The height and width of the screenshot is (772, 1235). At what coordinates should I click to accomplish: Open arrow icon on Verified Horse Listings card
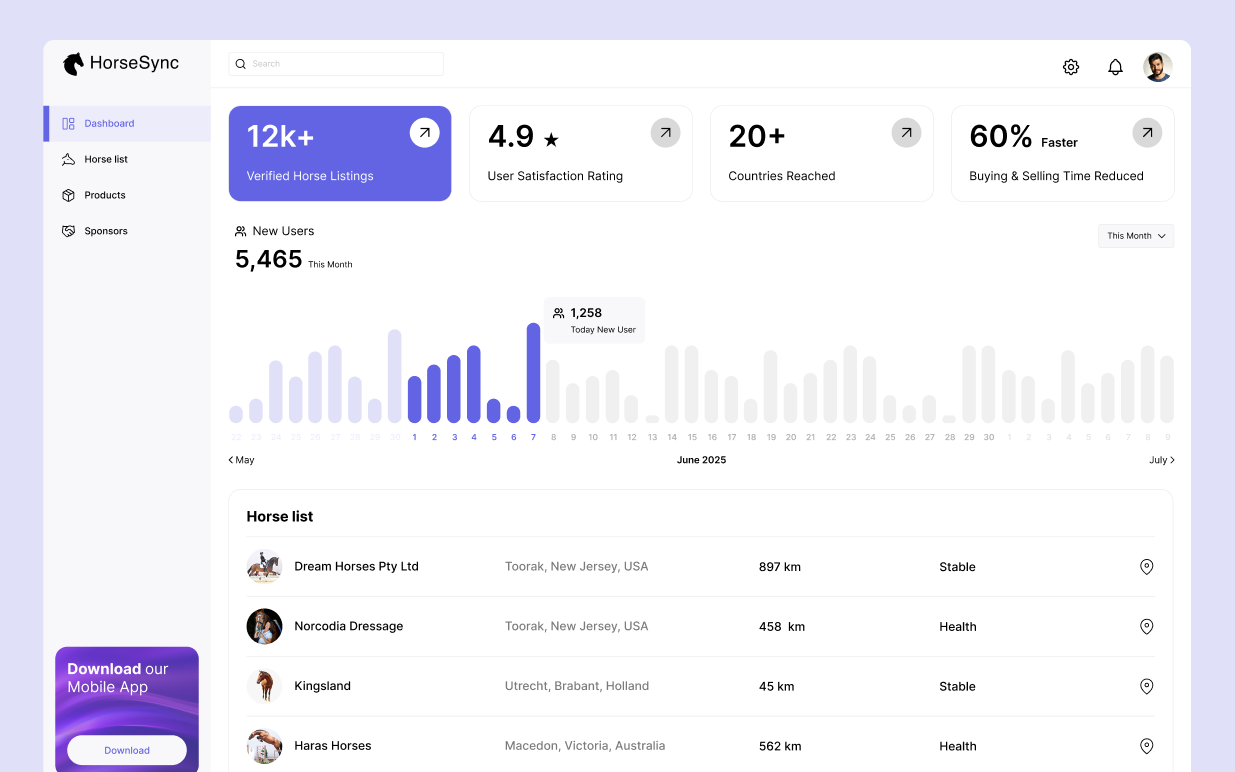[425, 132]
